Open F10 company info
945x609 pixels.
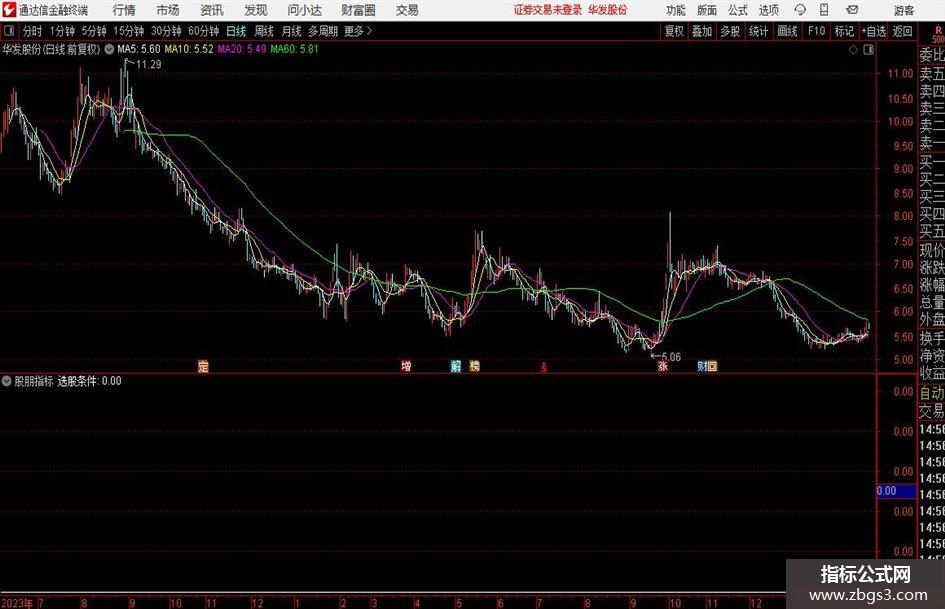click(816, 31)
